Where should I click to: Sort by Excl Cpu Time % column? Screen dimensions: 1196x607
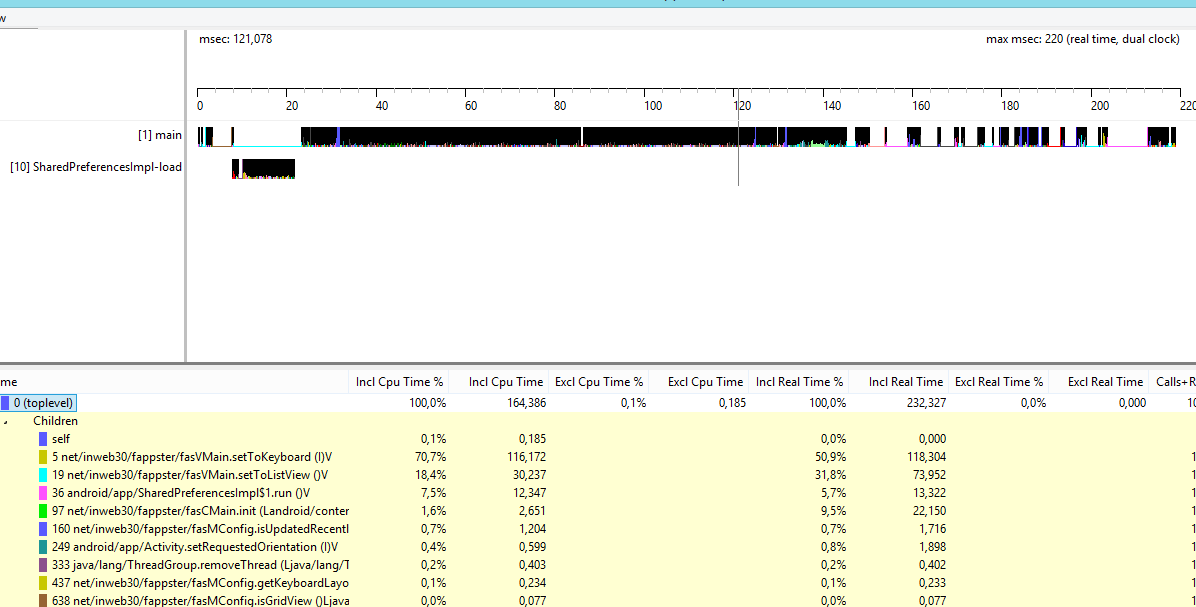pyautogui.click(x=599, y=381)
